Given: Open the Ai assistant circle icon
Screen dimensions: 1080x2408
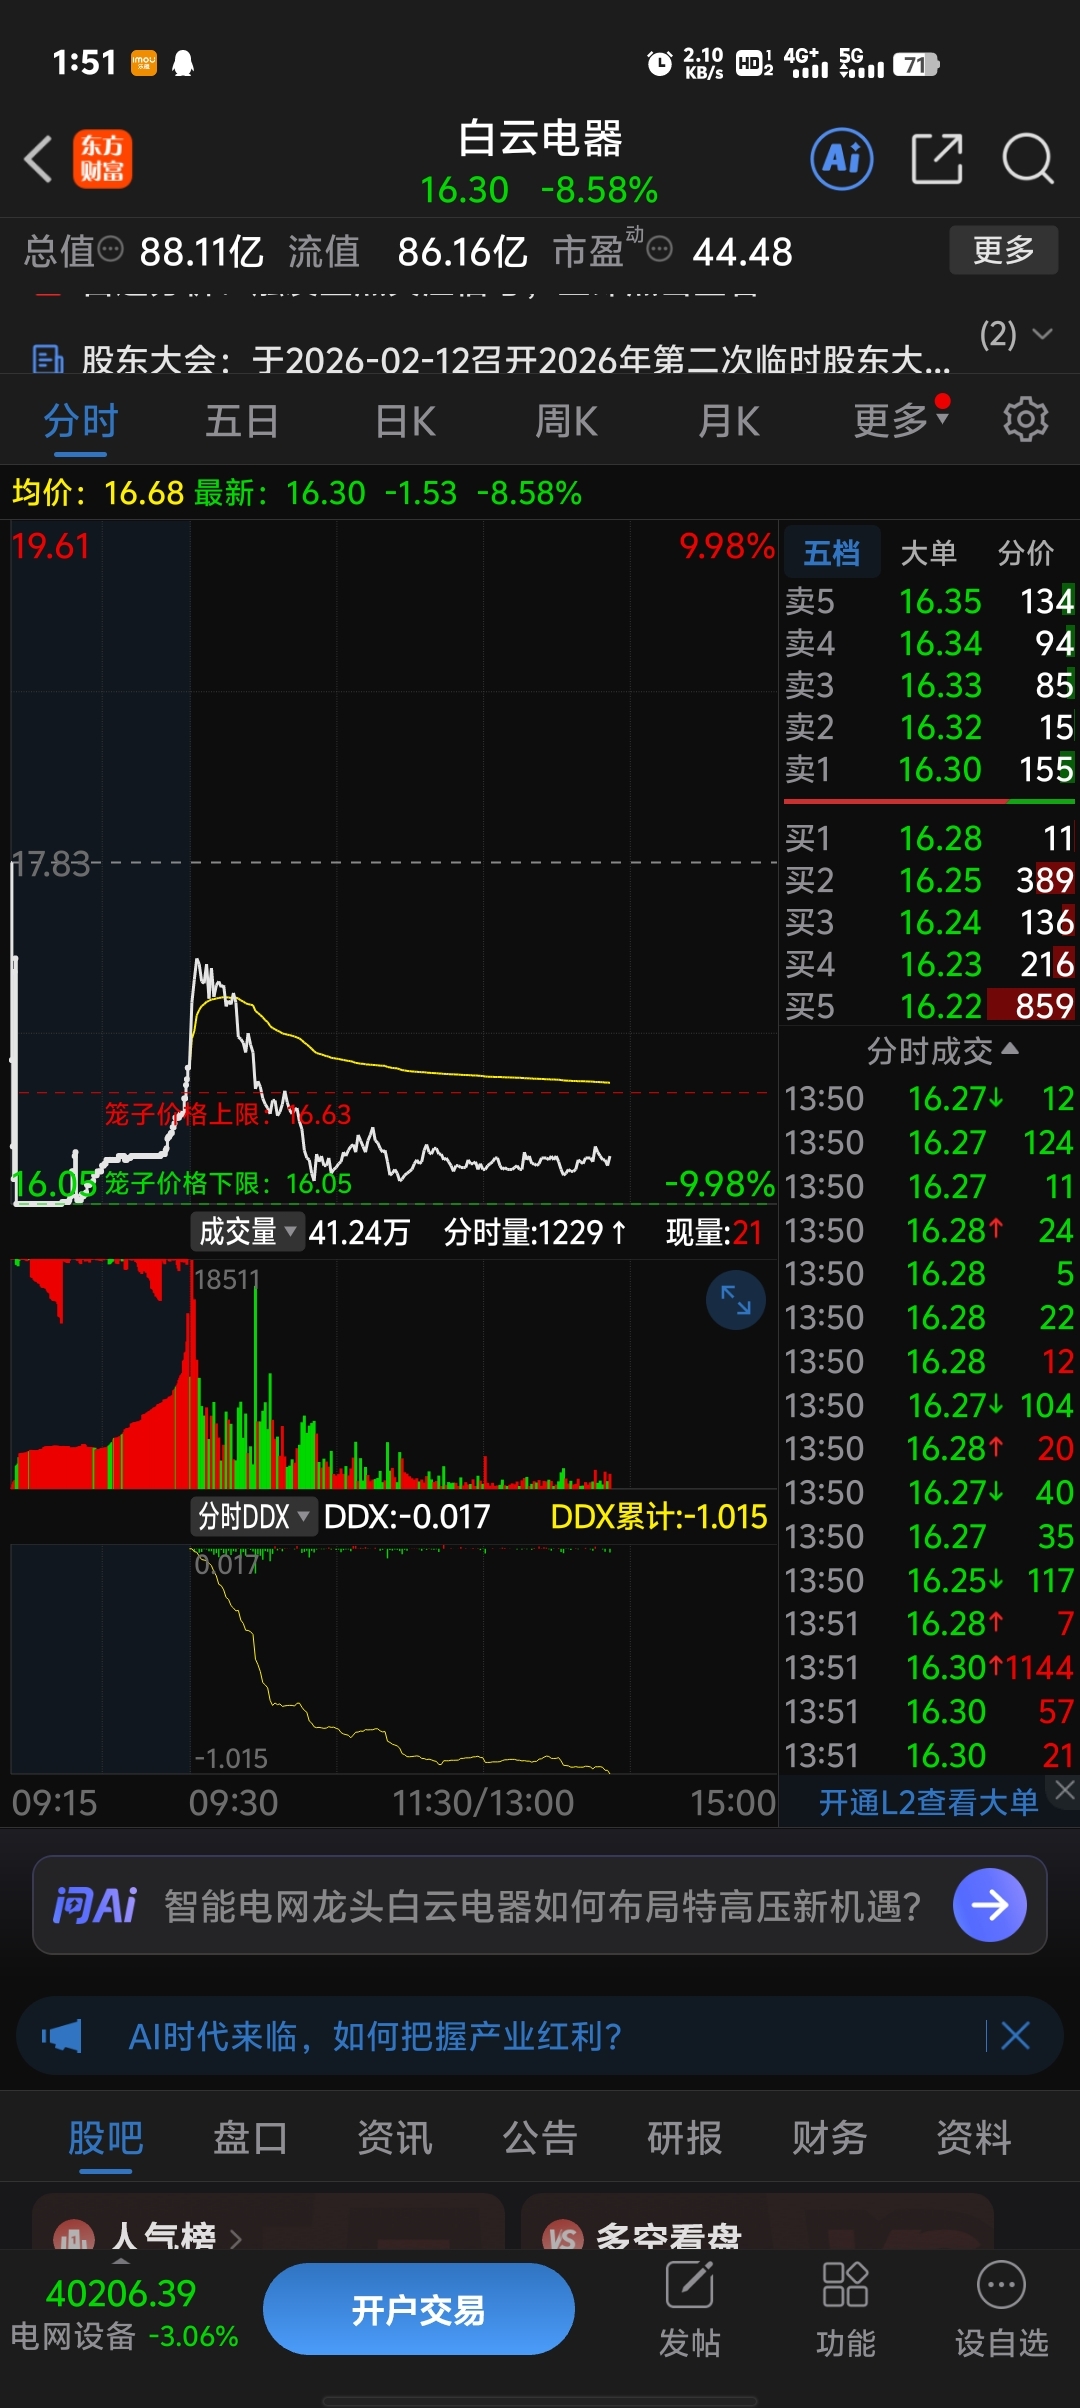Looking at the screenshot, I should point(841,159).
